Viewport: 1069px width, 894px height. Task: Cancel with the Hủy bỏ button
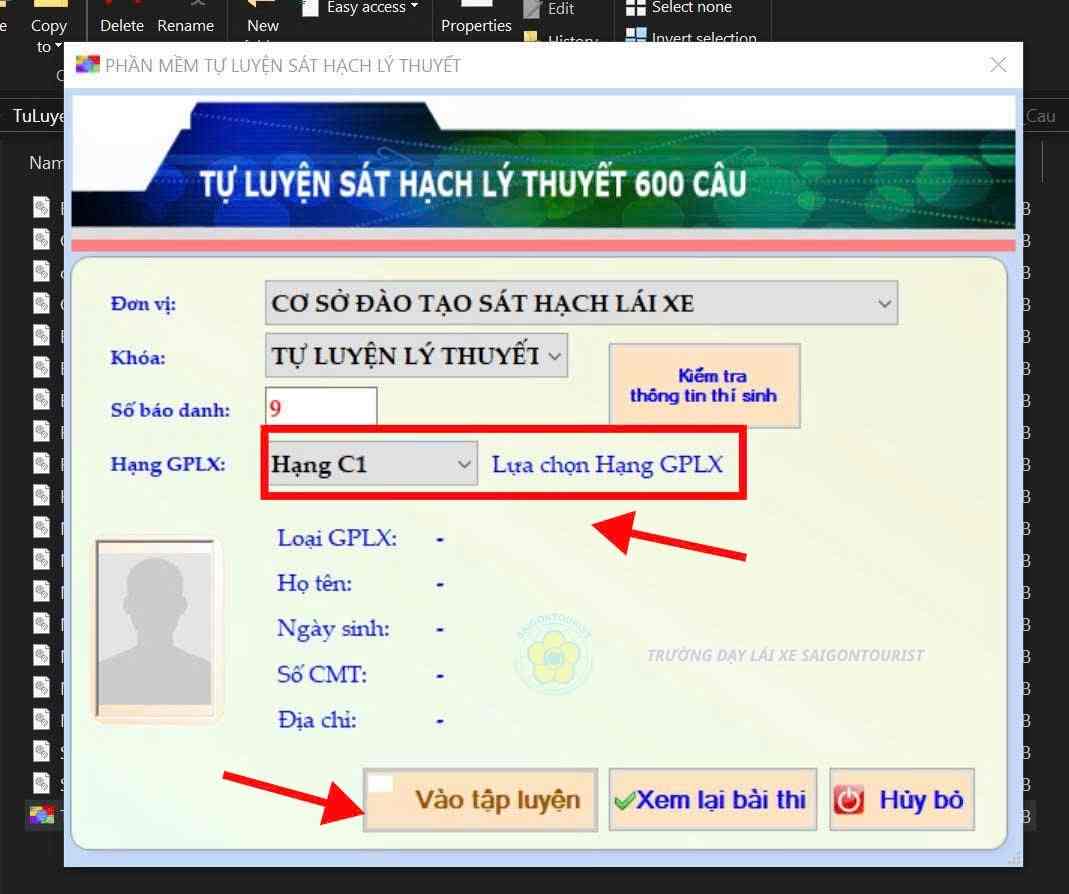point(902,800)
